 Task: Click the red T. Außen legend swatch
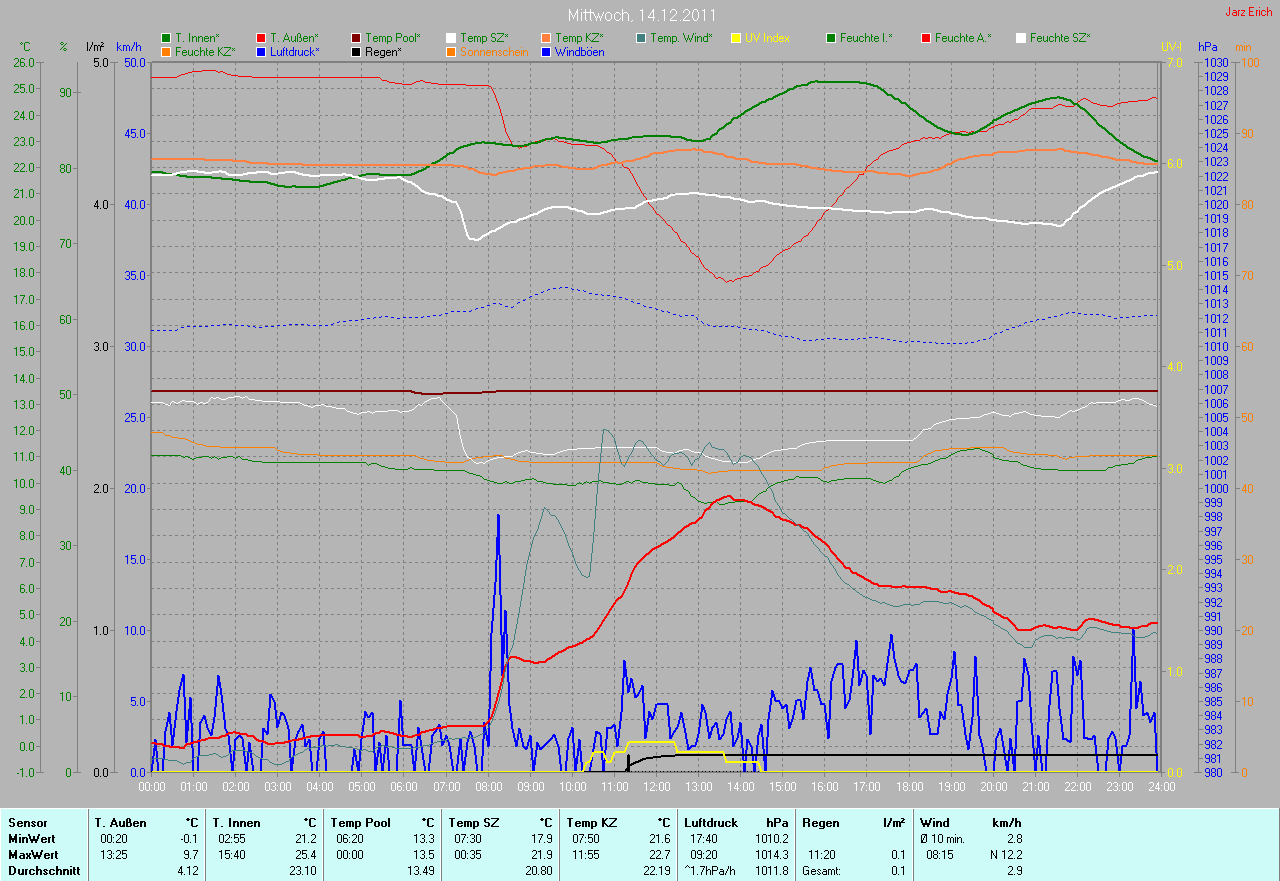pos(261,38)
